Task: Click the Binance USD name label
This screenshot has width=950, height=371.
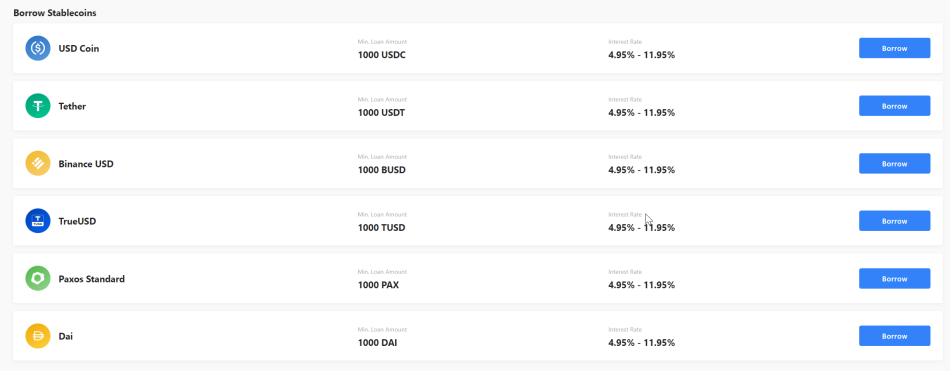Action: [86, 164]
